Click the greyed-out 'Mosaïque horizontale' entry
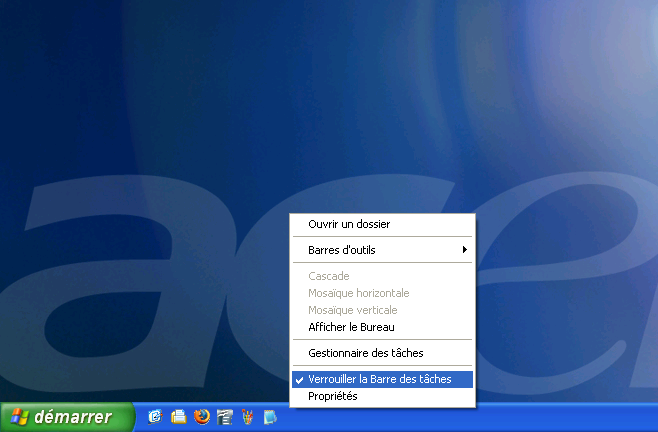Viewport: 658px width, 432px height. [382, 293]
